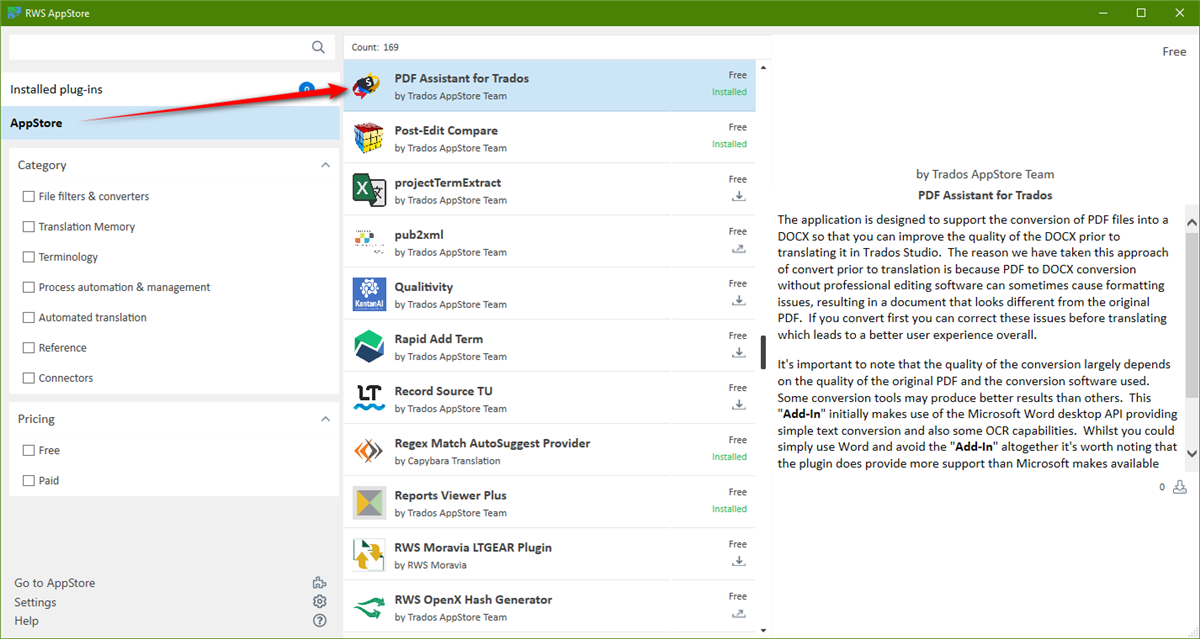Click the RWS OpenX Hash Generator icon
Screen dimensions: 1200x639
click(368, 606)
